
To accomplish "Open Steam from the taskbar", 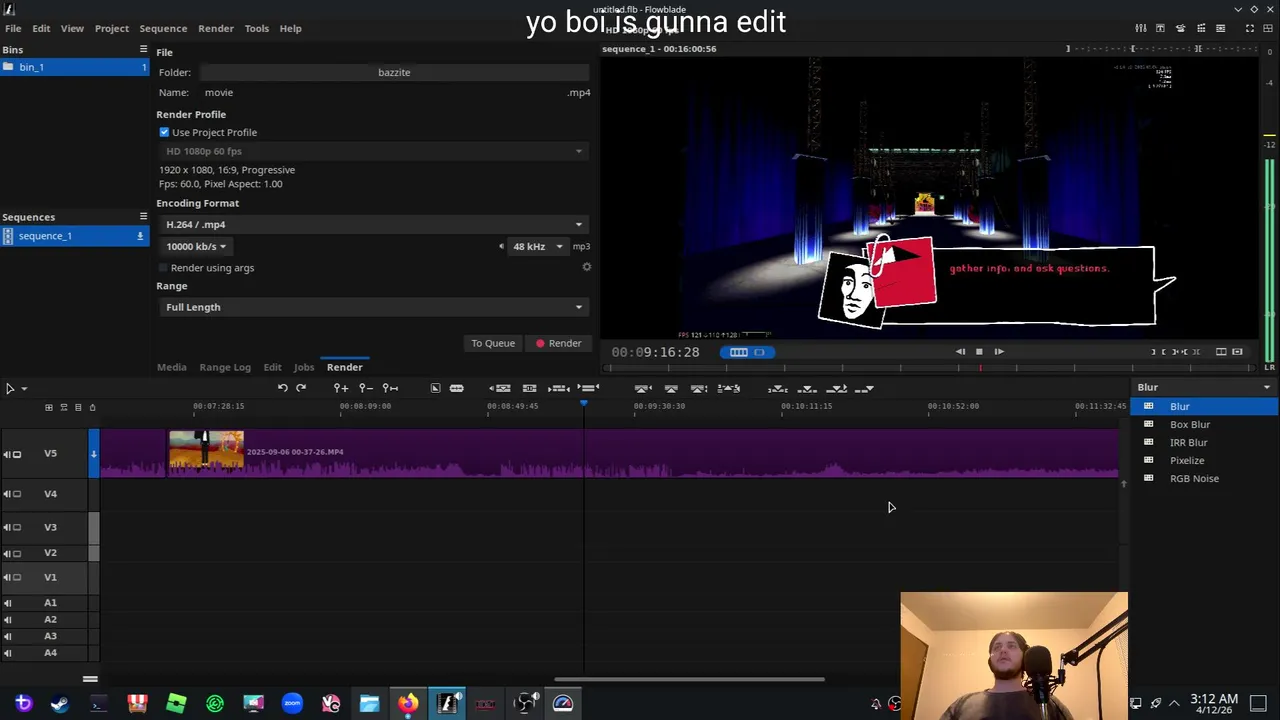I will [60, 703].
